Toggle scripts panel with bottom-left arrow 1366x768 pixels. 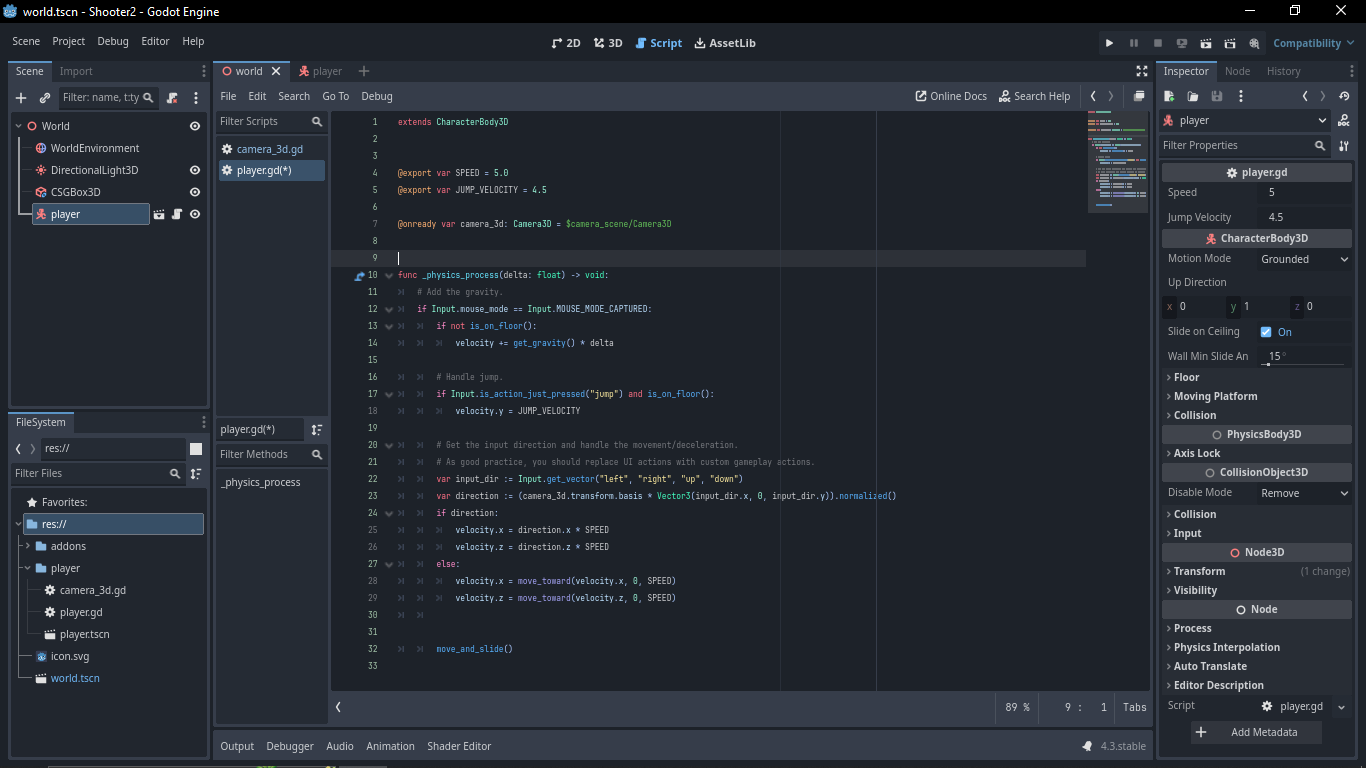pyautogui.click(x=338, y=707)
